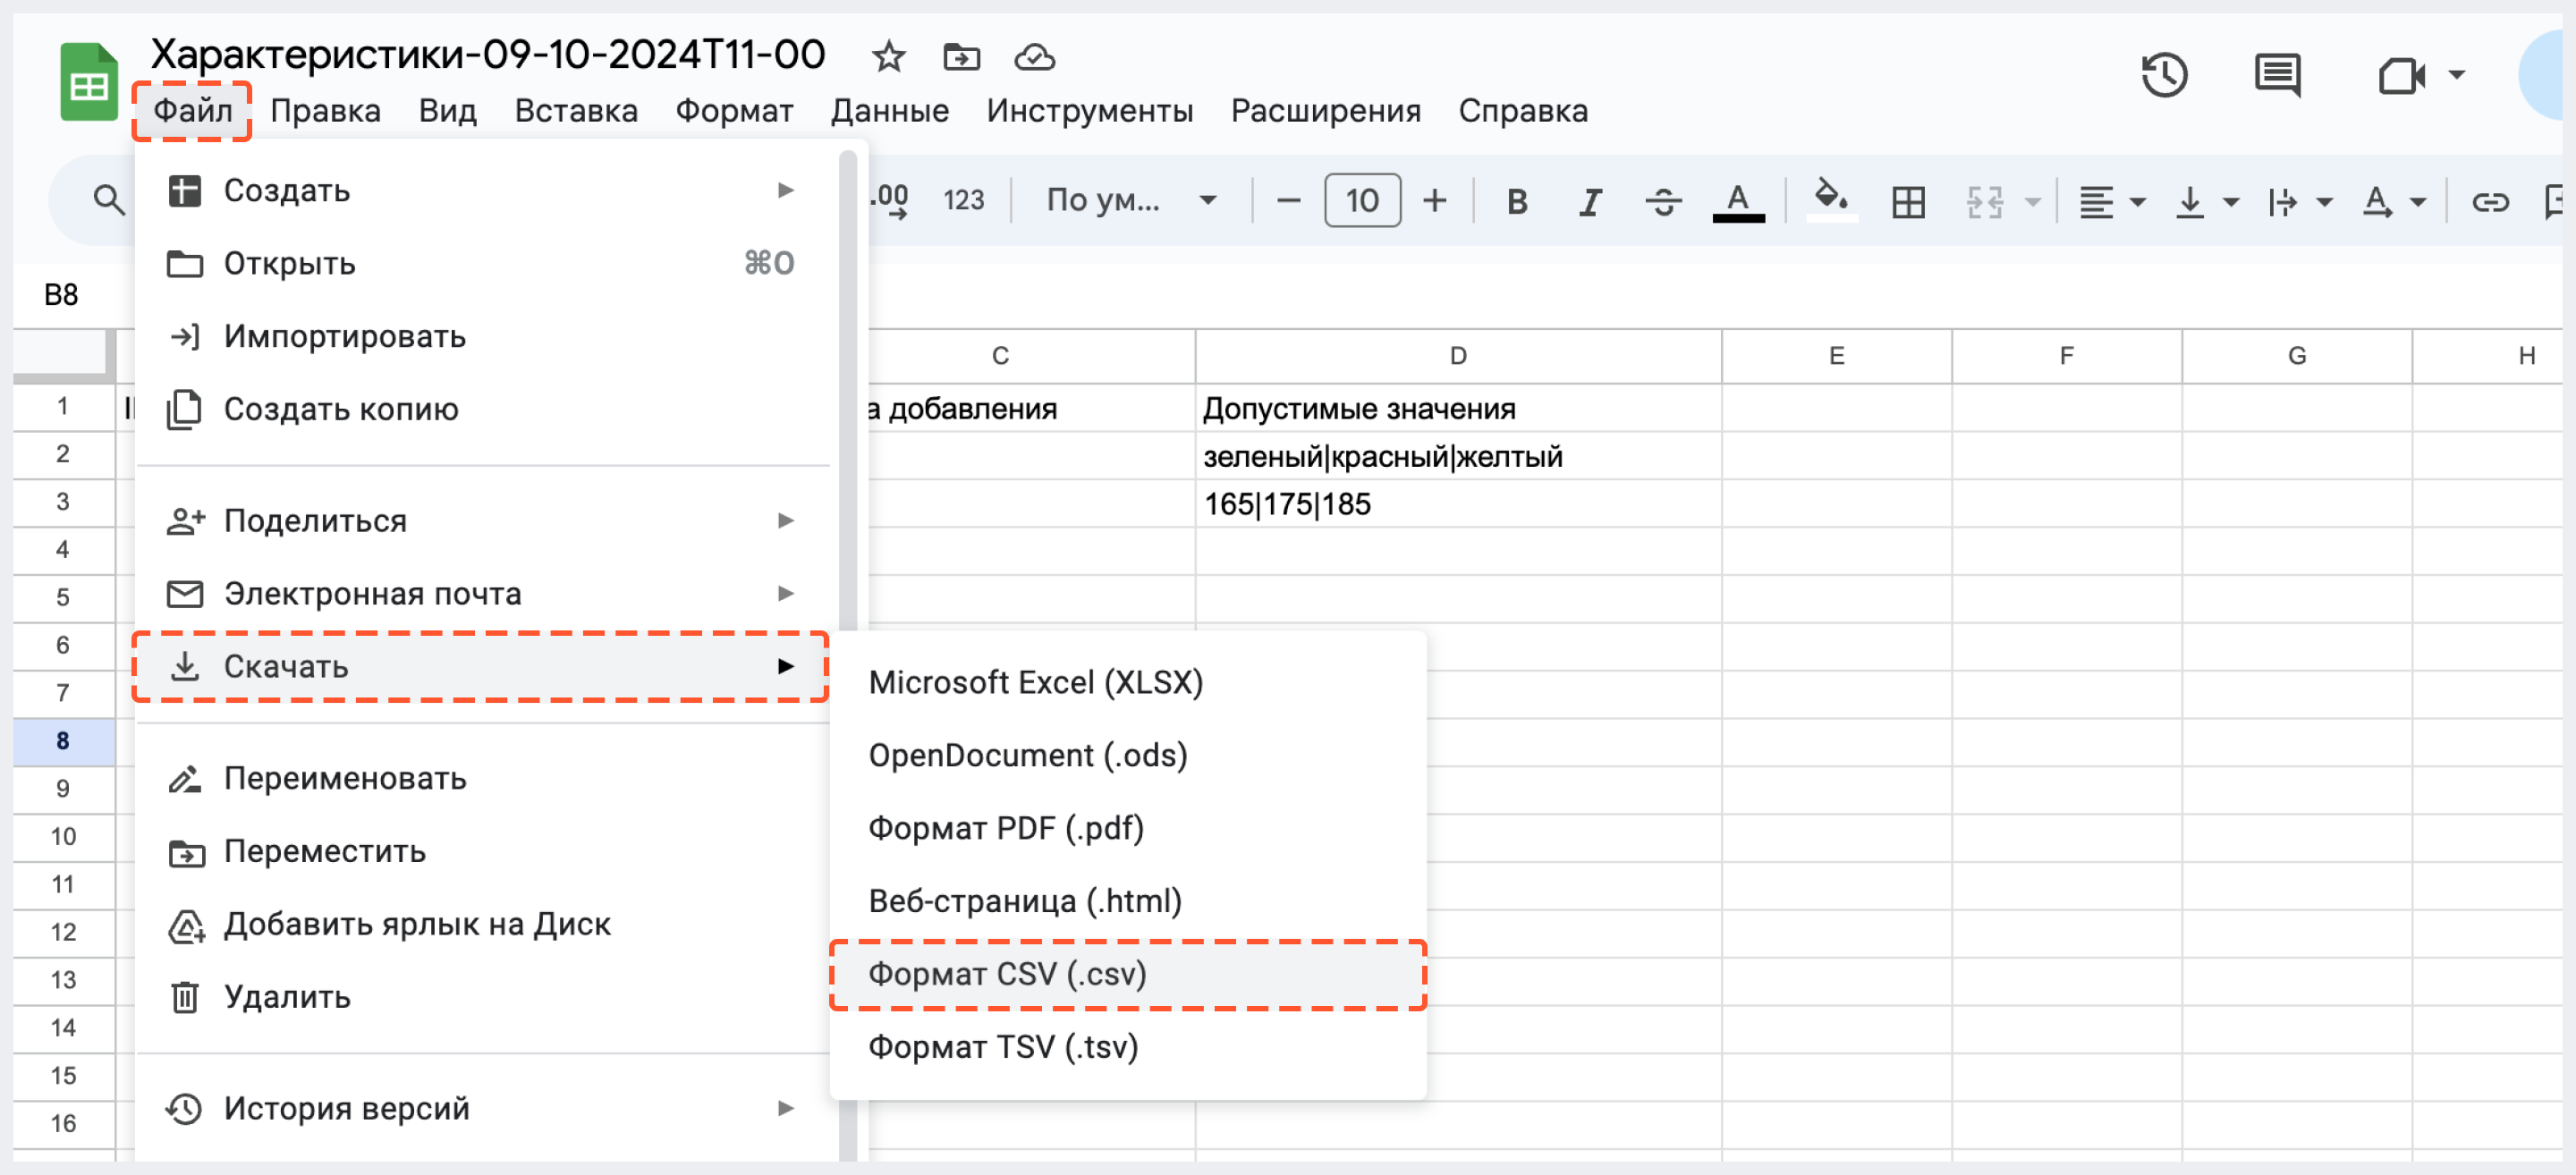Image resolution: width=2576 pixels, height=1175 pixels.
Task: Open the Формат menu
Action: (734, 111)
